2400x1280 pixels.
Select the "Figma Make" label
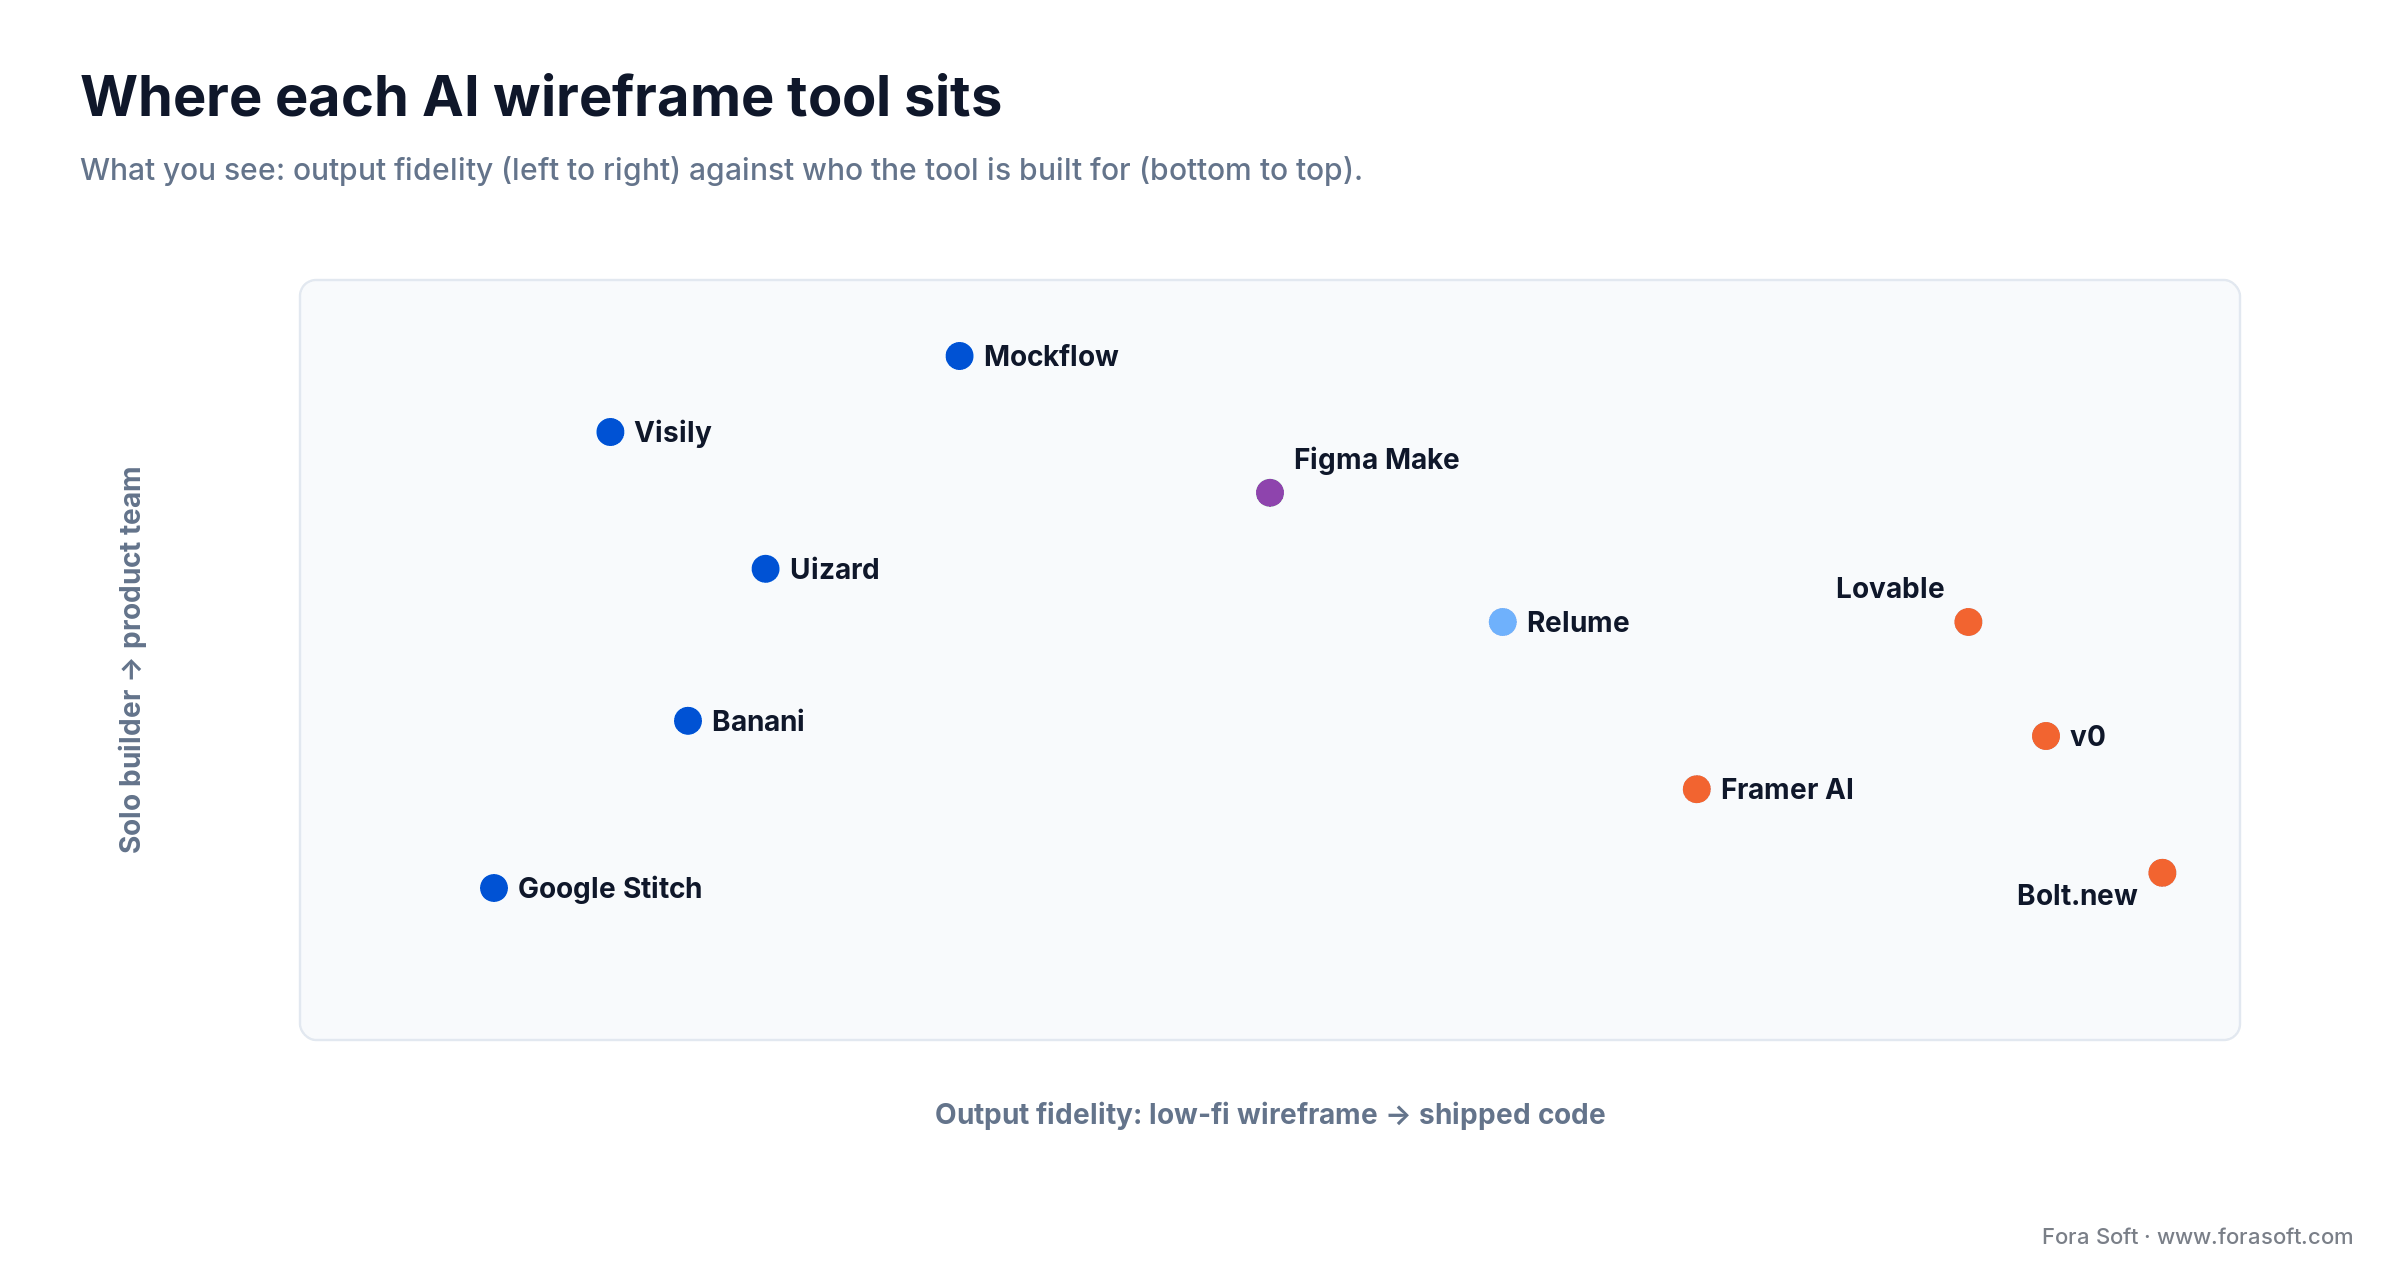(1376, 459)
